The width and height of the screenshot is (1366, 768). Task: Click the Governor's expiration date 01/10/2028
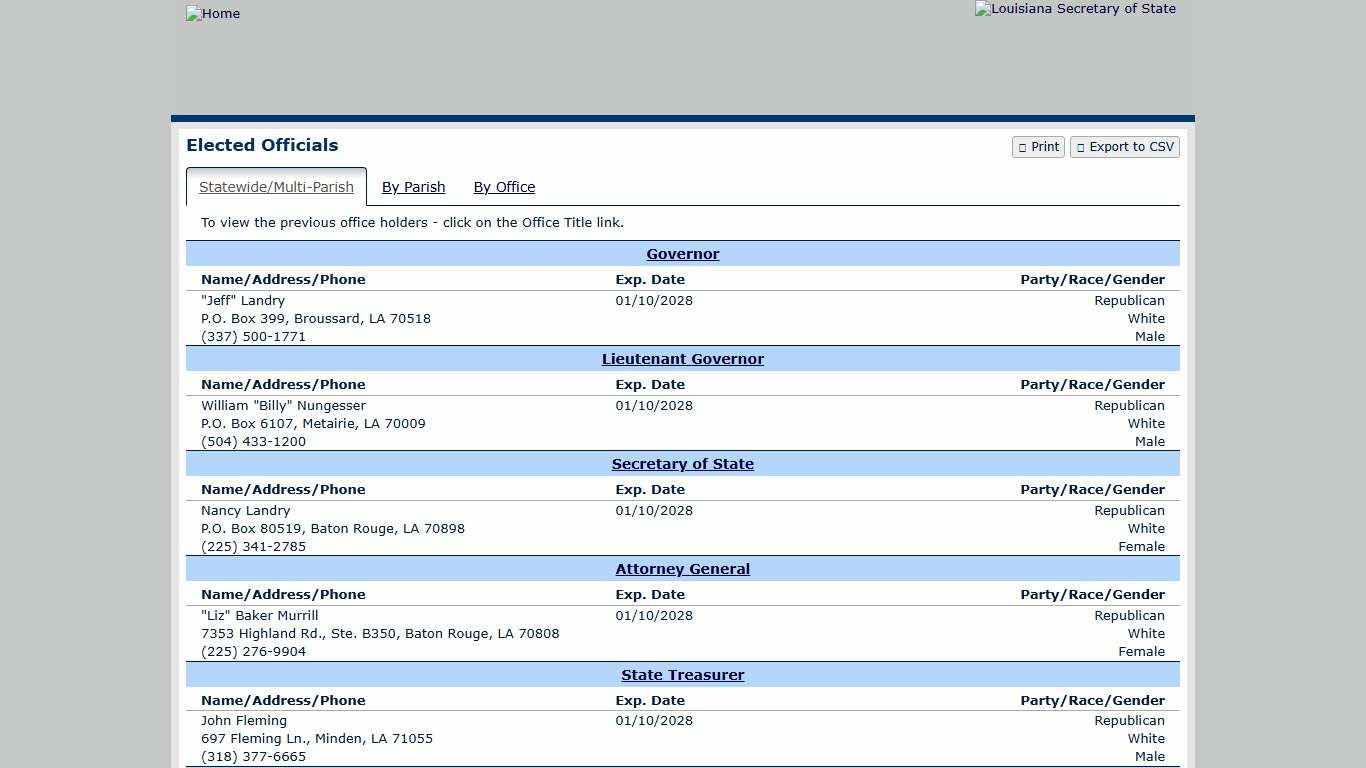pyautogui.click(x=654, y=301)
